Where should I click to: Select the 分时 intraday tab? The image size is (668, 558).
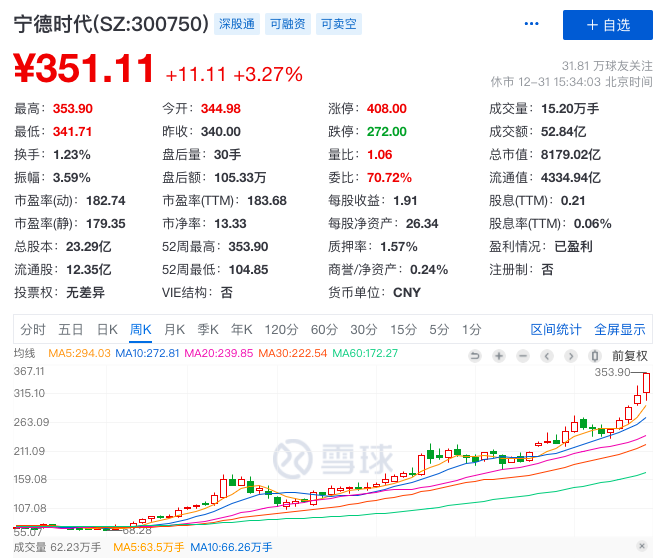[33, 329]
